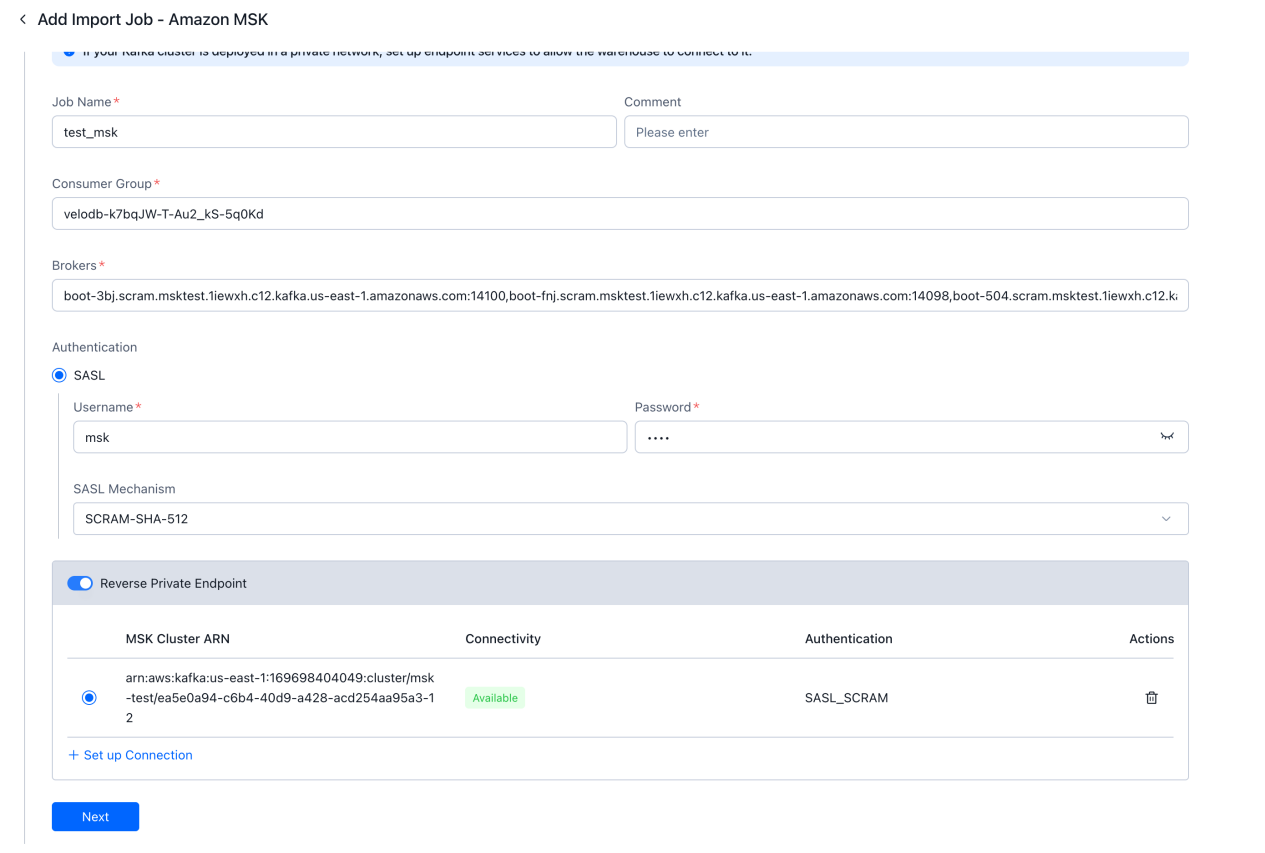Click the Comment input field
This screenshot has height=853, width=1265.
point(906,132)
